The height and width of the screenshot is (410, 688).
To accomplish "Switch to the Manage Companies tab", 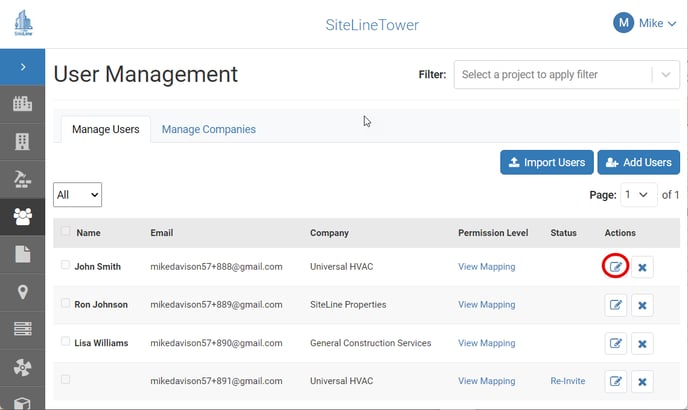I will pyautogui.click(x=209, y=129).
